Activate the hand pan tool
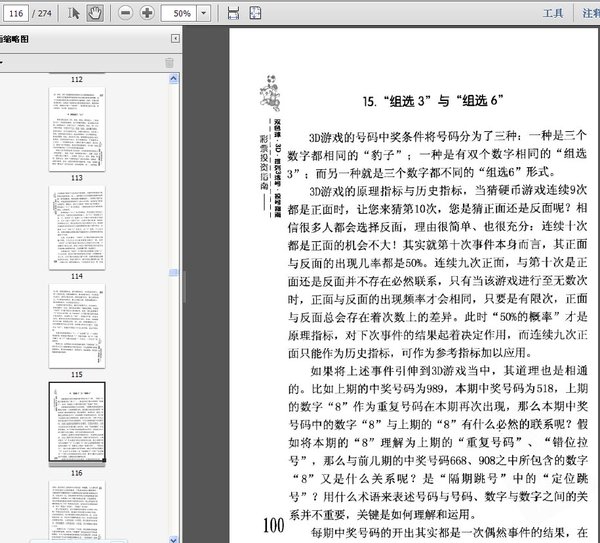Screen dimensions: 600x543 [94, 13]
